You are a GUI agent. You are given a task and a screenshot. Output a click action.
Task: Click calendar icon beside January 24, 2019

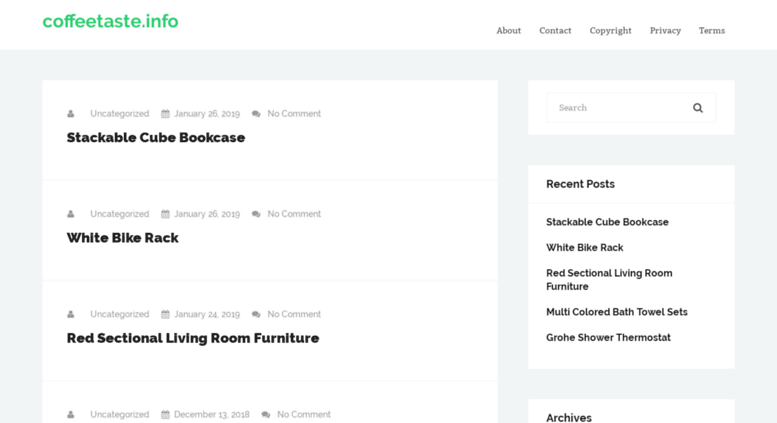tap(166, 315)
